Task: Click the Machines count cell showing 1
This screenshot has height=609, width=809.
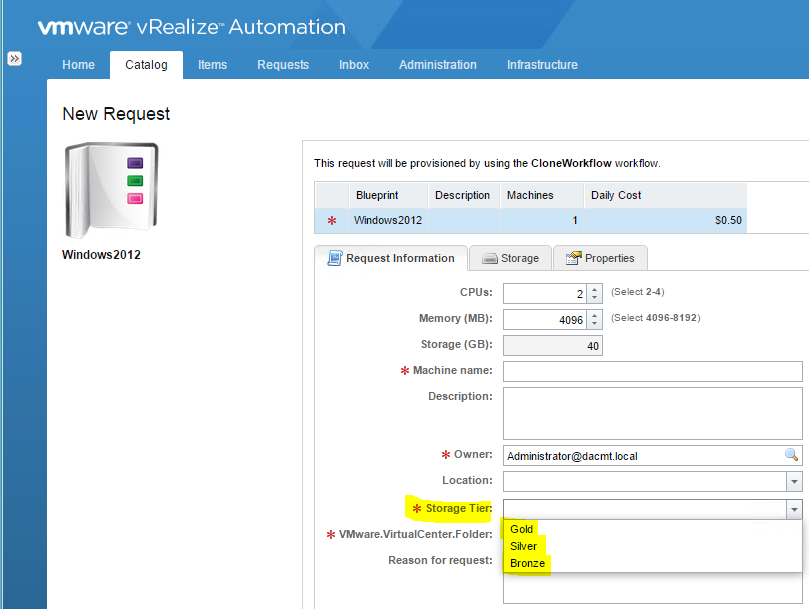Action: pos(542,220)
